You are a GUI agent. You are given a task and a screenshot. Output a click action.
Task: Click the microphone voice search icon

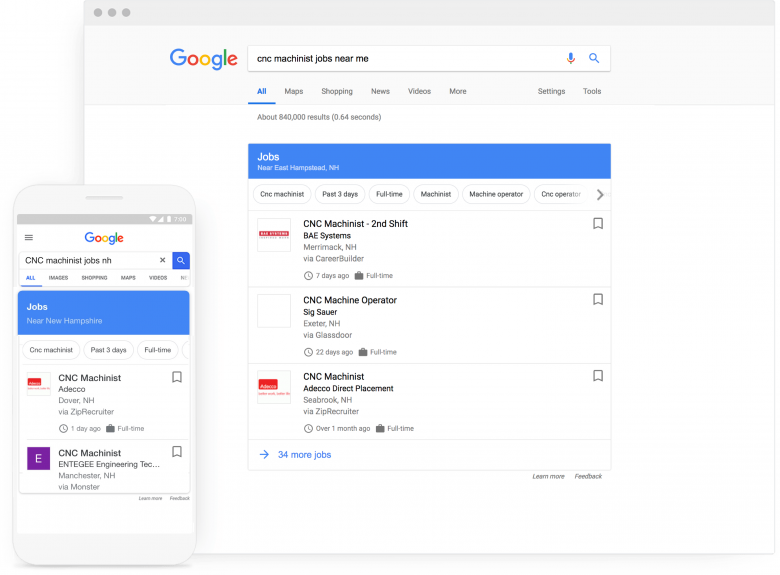(x=571, y=58)
